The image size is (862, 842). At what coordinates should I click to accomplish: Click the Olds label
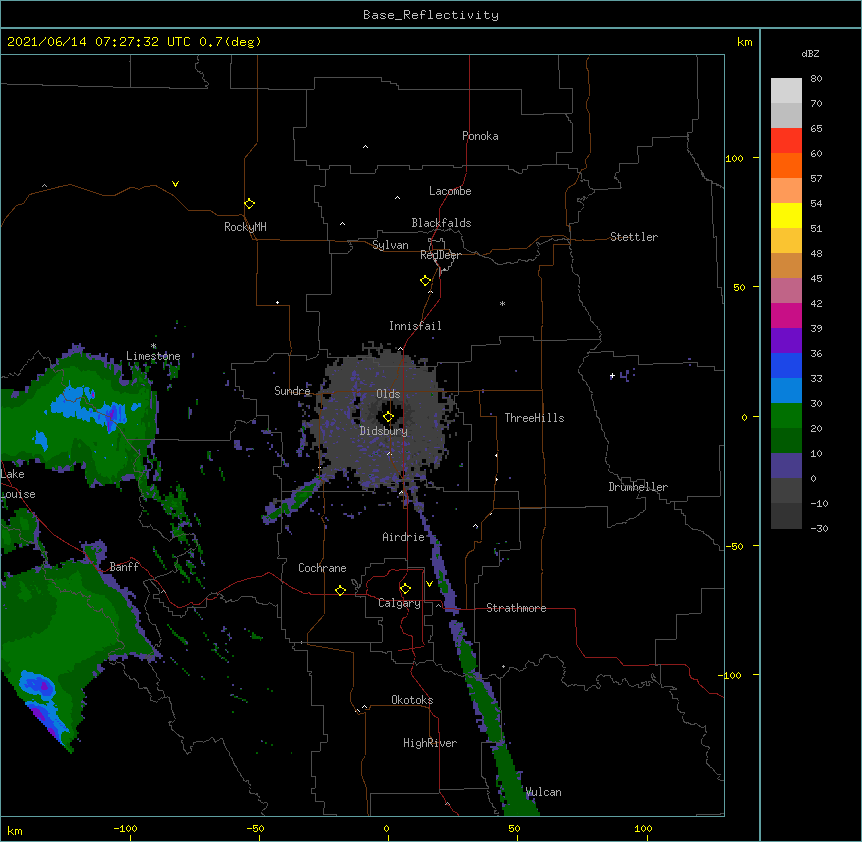click(388, 394)
